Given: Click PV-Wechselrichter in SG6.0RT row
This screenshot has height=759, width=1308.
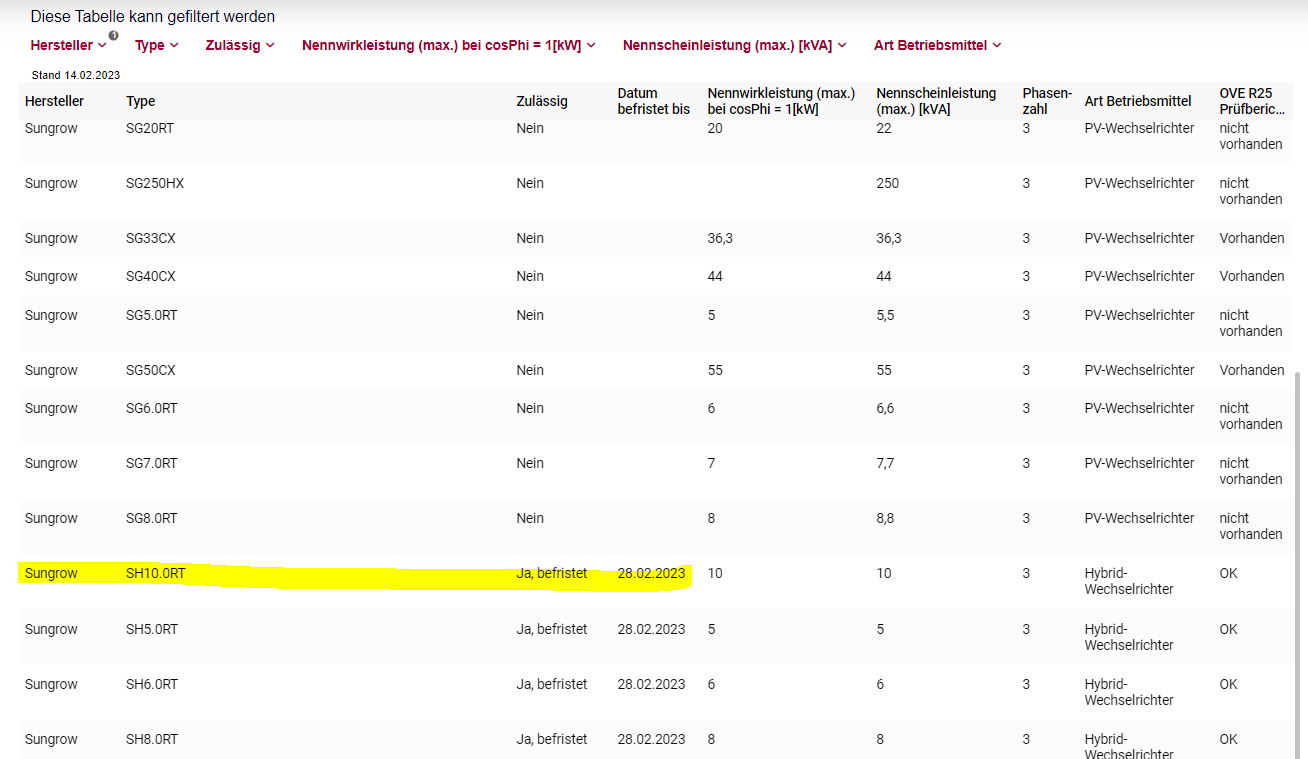Looking at the screenshot, I should pos(1139,408).
